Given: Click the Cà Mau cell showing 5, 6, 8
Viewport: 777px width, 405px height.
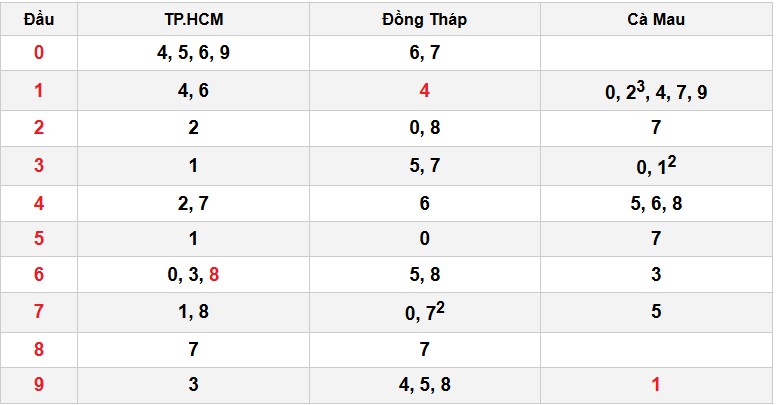Looking at the screenshot, I should coord(656,203).
